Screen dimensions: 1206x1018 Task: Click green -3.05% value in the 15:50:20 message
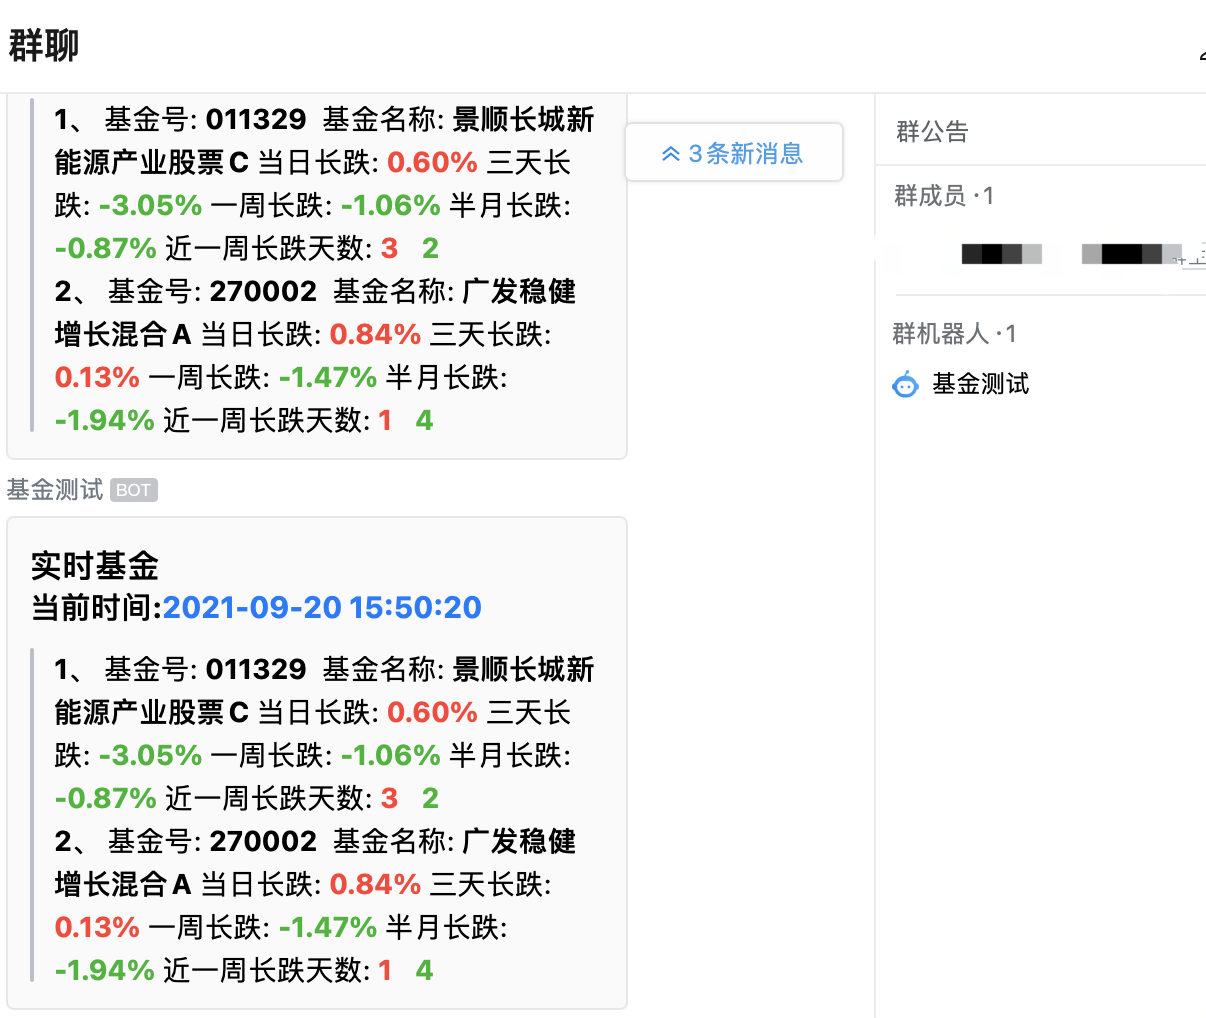(x=151, y=755)
